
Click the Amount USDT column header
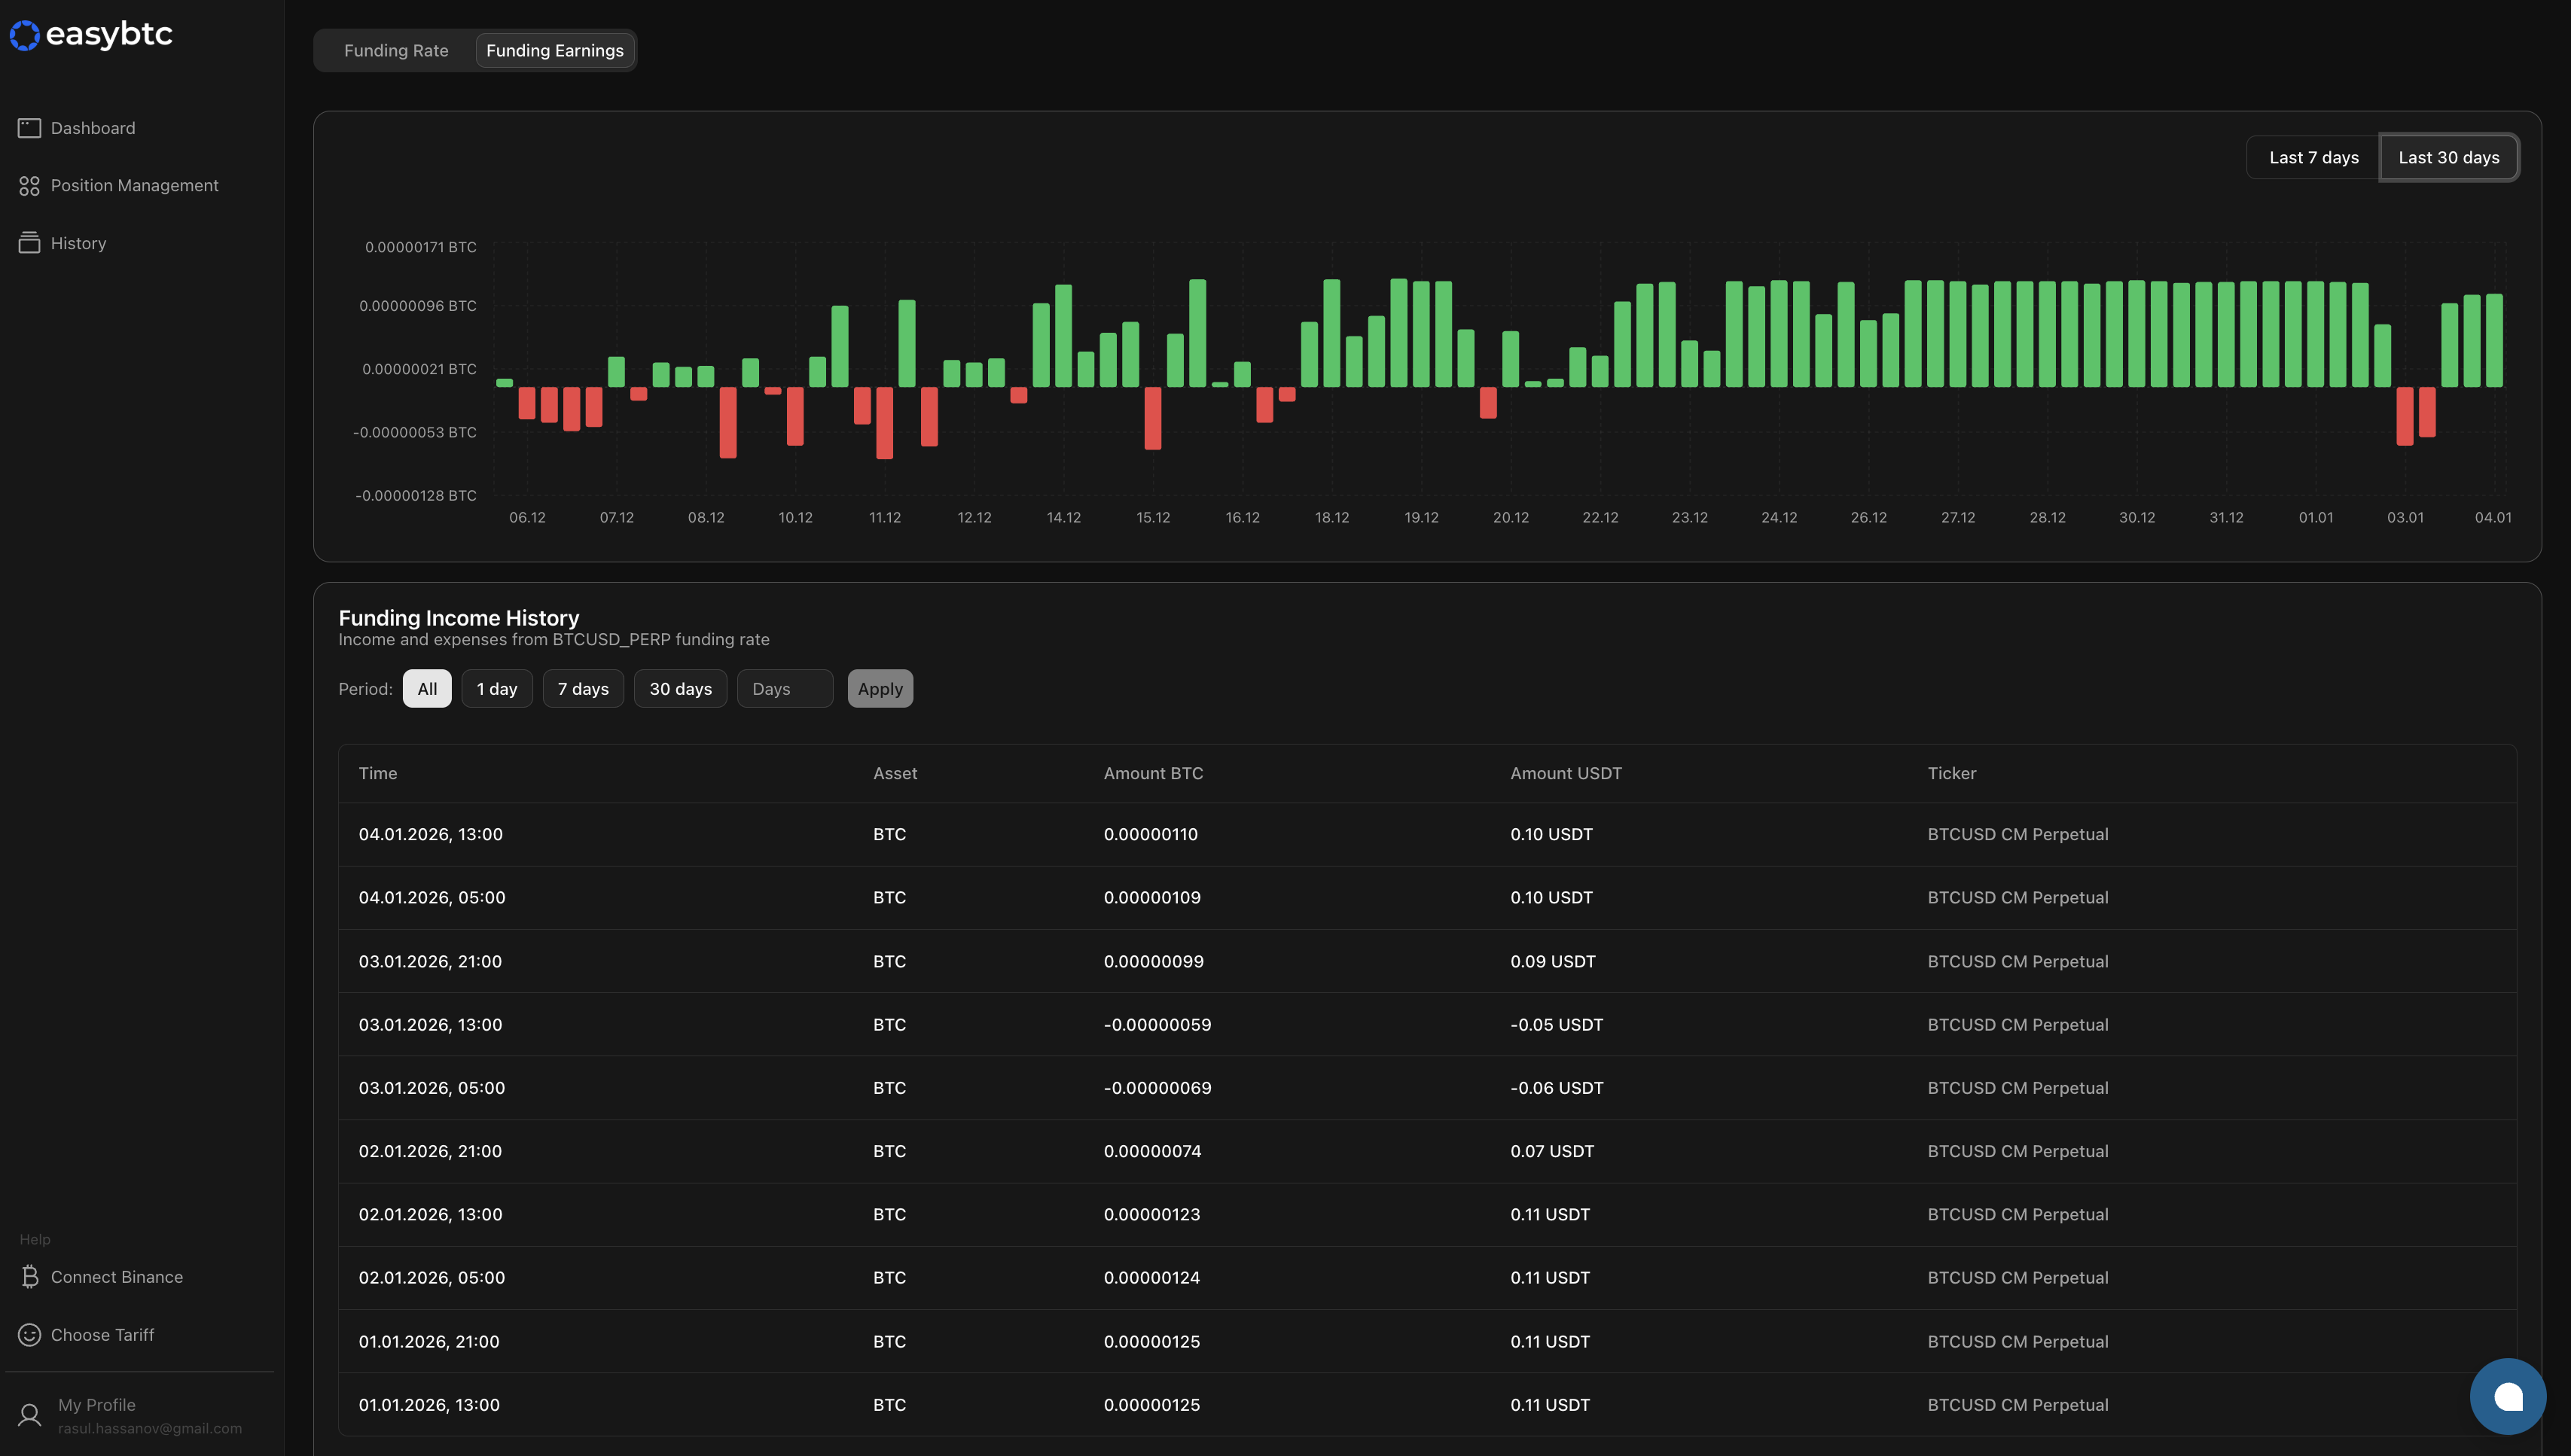coord(1565,773)
